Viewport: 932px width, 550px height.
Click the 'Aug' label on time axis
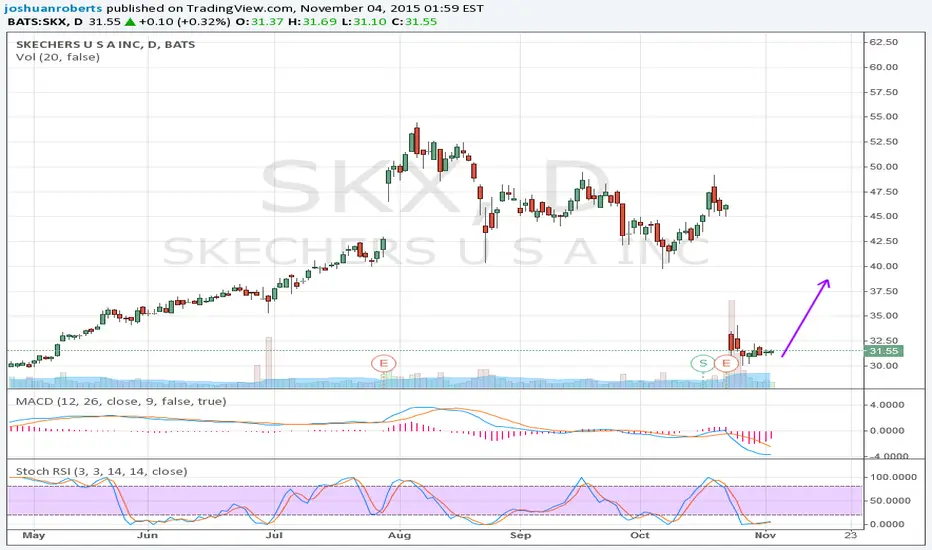pyautogui.click(x=399, y=535)
